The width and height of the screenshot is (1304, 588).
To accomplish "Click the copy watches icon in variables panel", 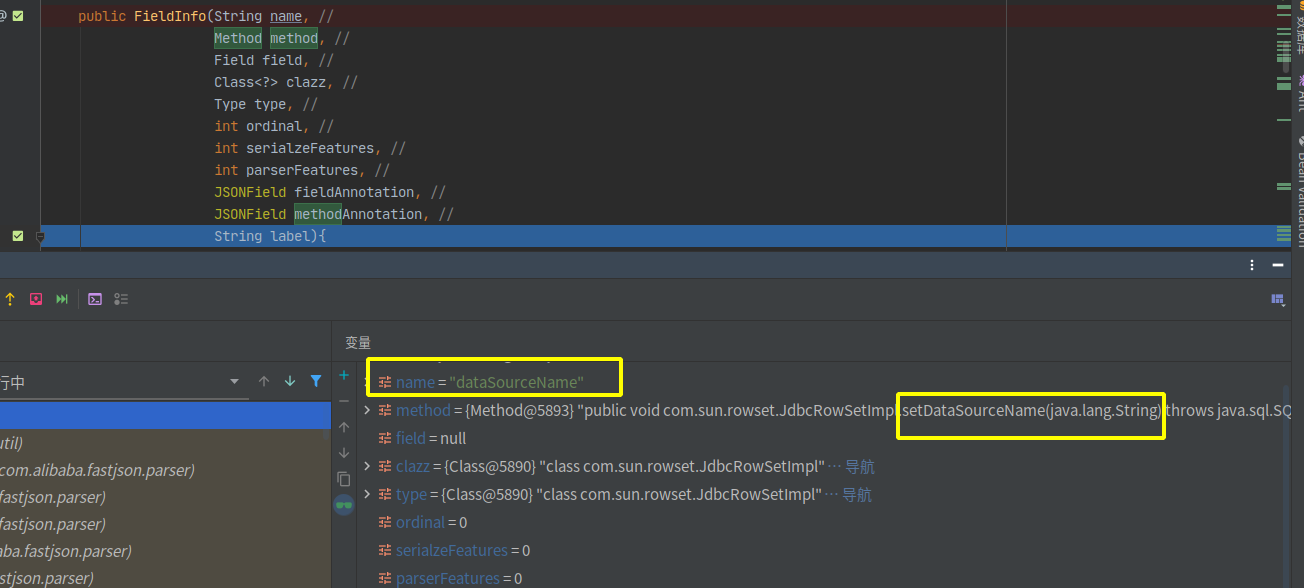I will 344,479.
